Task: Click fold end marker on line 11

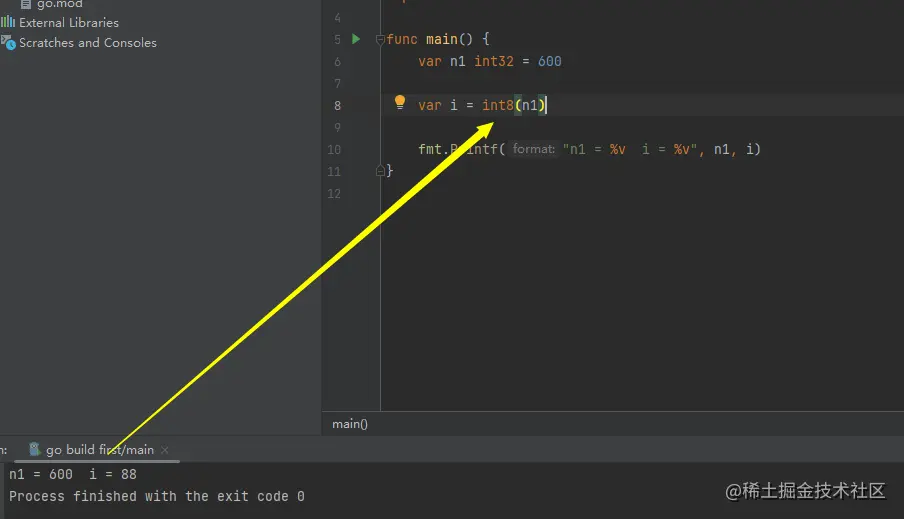Action: (380, 171)
